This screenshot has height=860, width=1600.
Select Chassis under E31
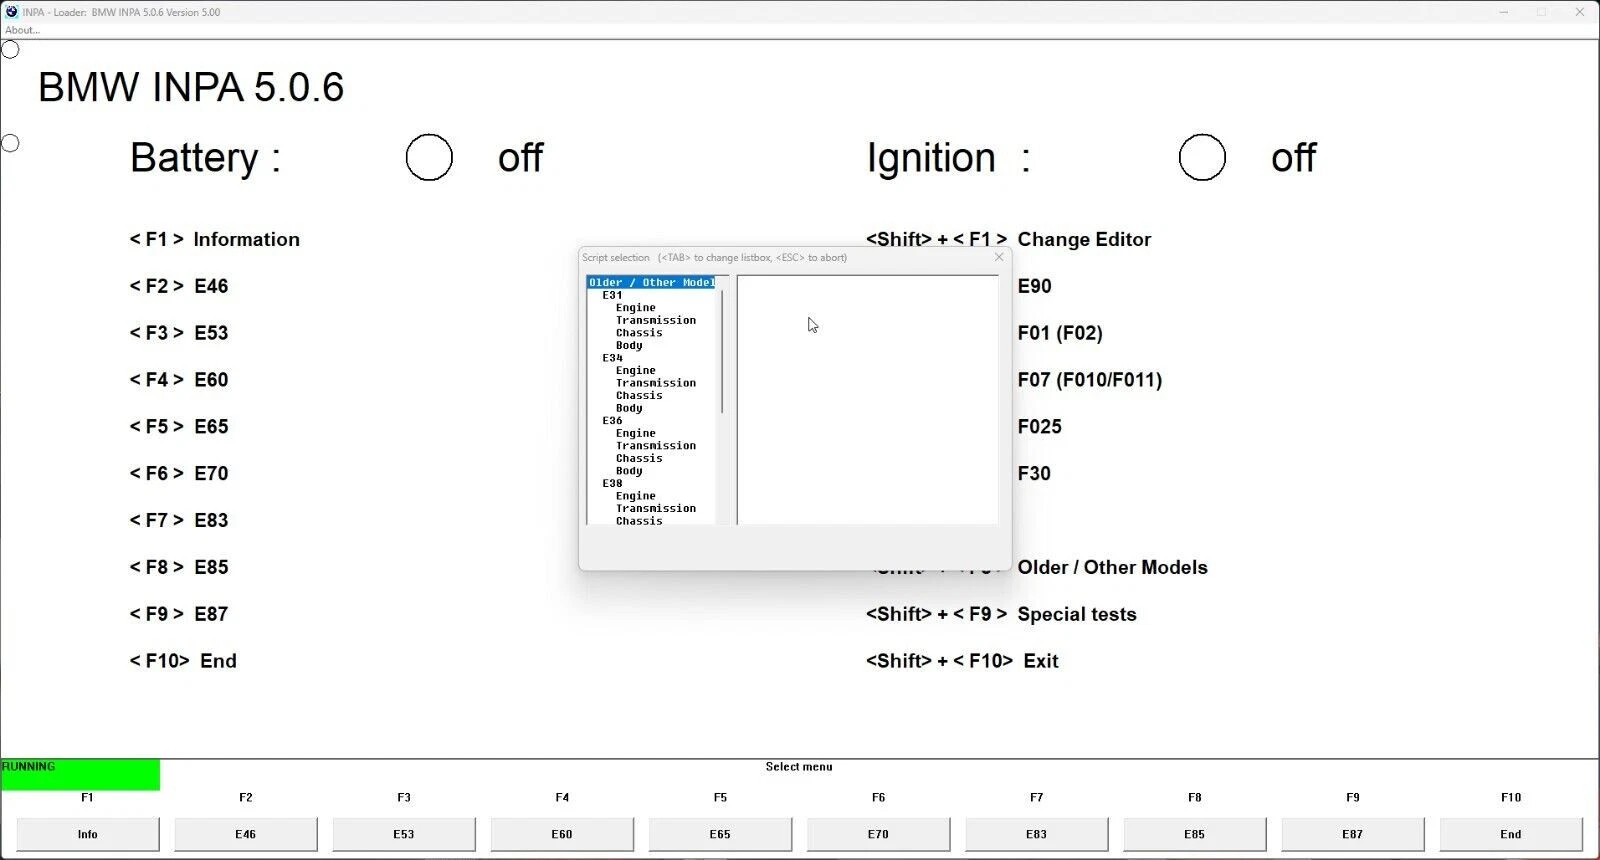639,333
